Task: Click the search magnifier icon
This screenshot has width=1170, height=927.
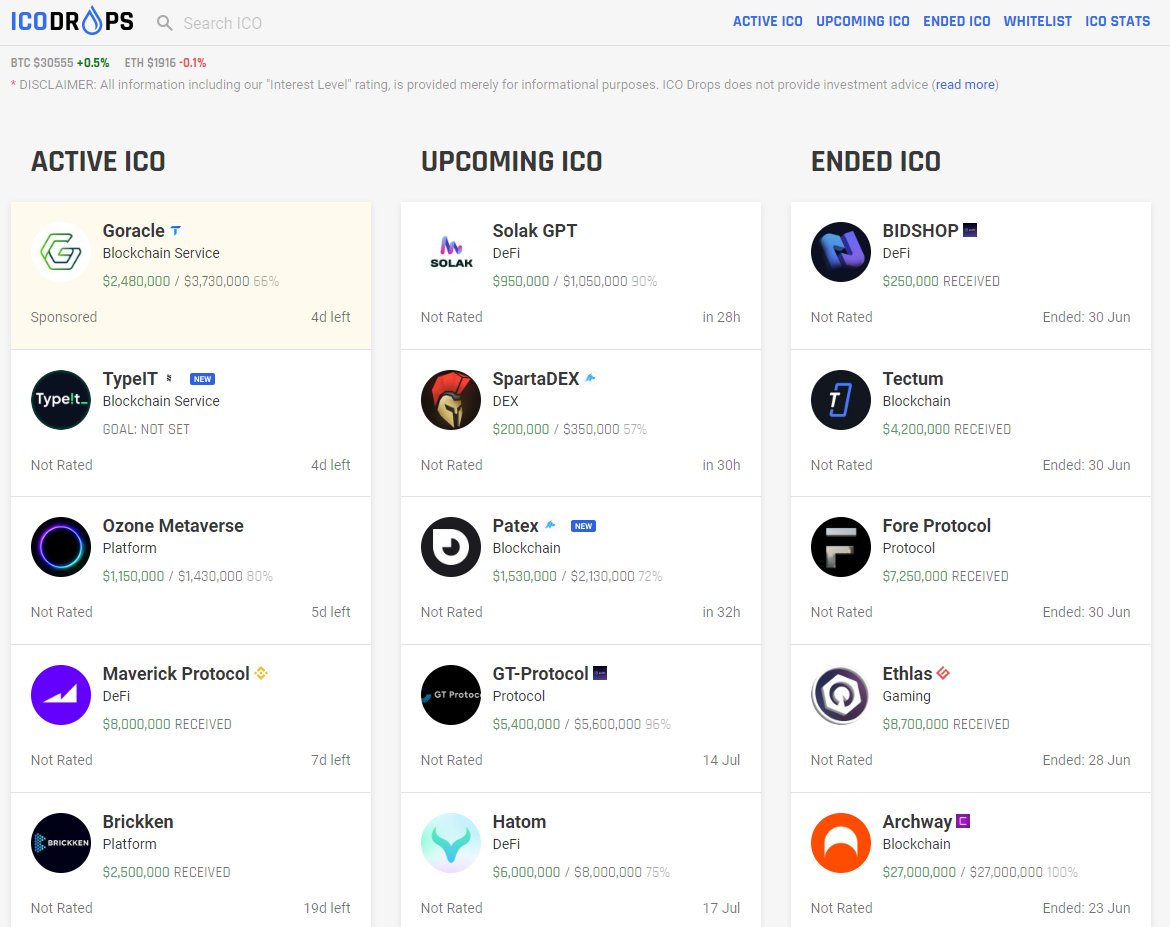Action: click(x=164, y=23)
